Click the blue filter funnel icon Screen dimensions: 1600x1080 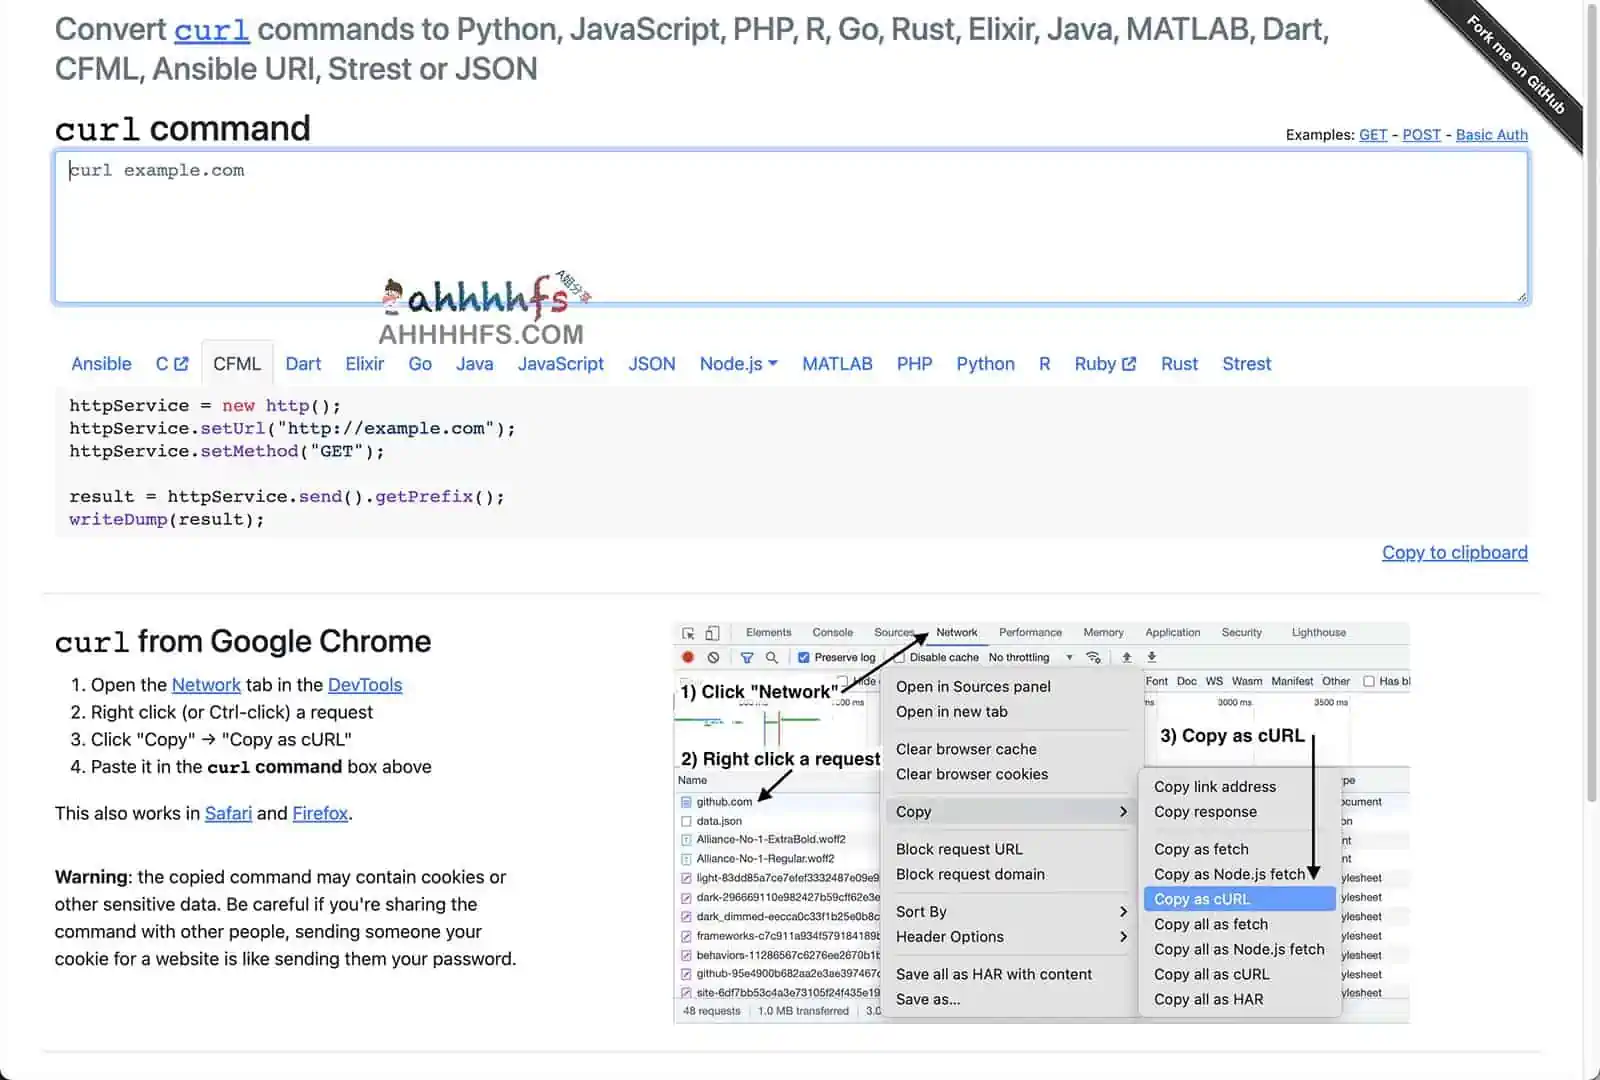point(746,657)
